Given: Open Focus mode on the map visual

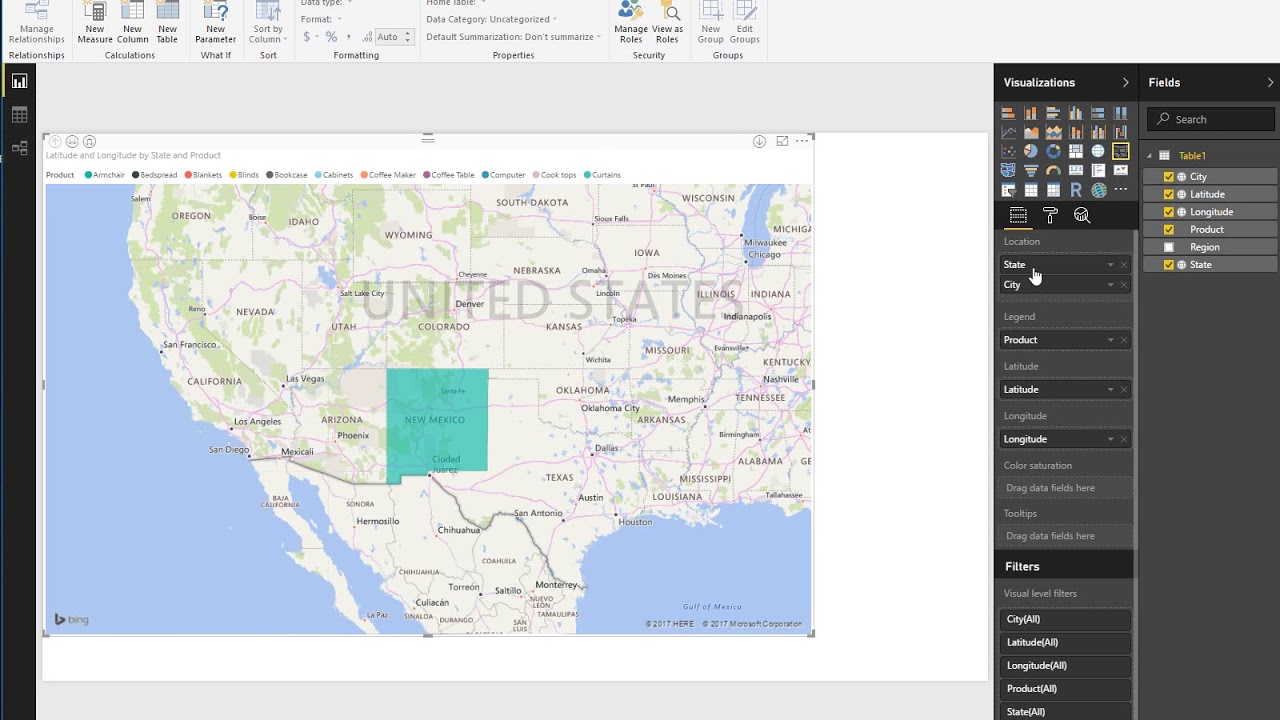Looking at the screenshot, I should (x=782, y=141).
